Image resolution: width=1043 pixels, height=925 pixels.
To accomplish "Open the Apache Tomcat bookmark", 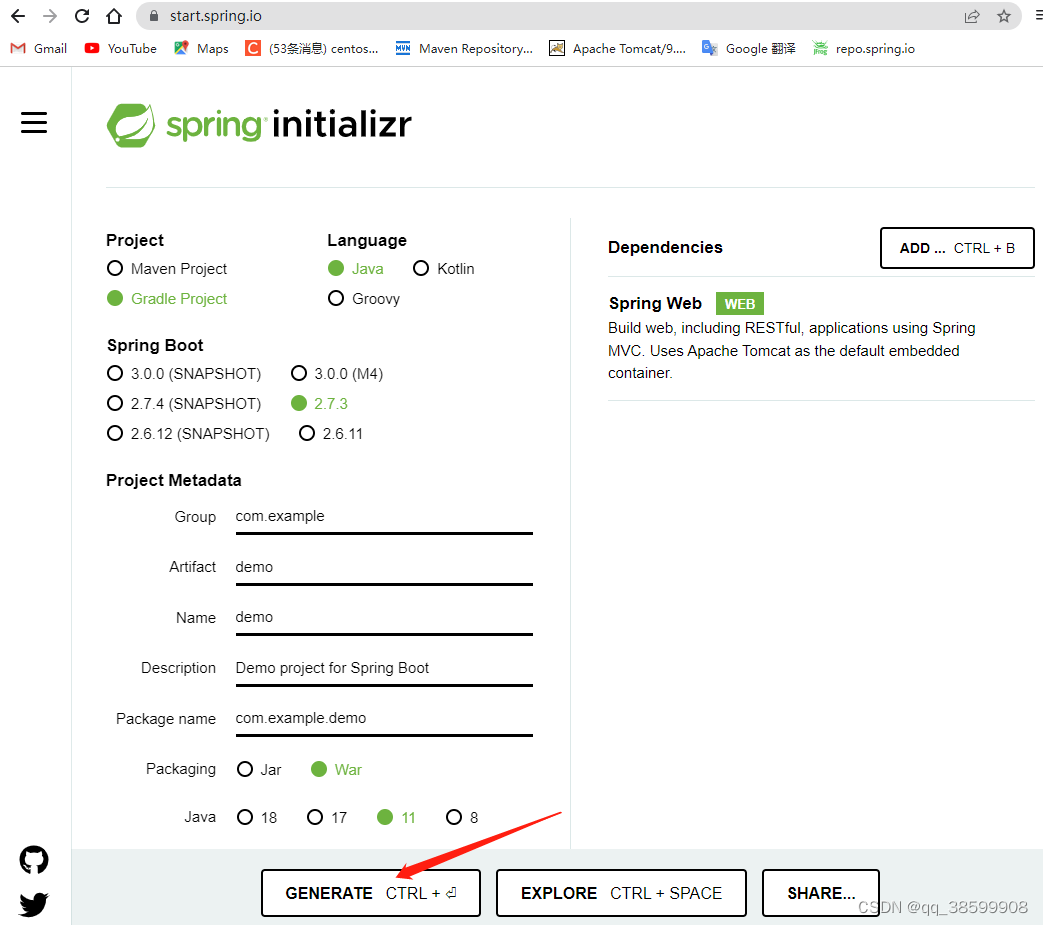I will (617, 49).
